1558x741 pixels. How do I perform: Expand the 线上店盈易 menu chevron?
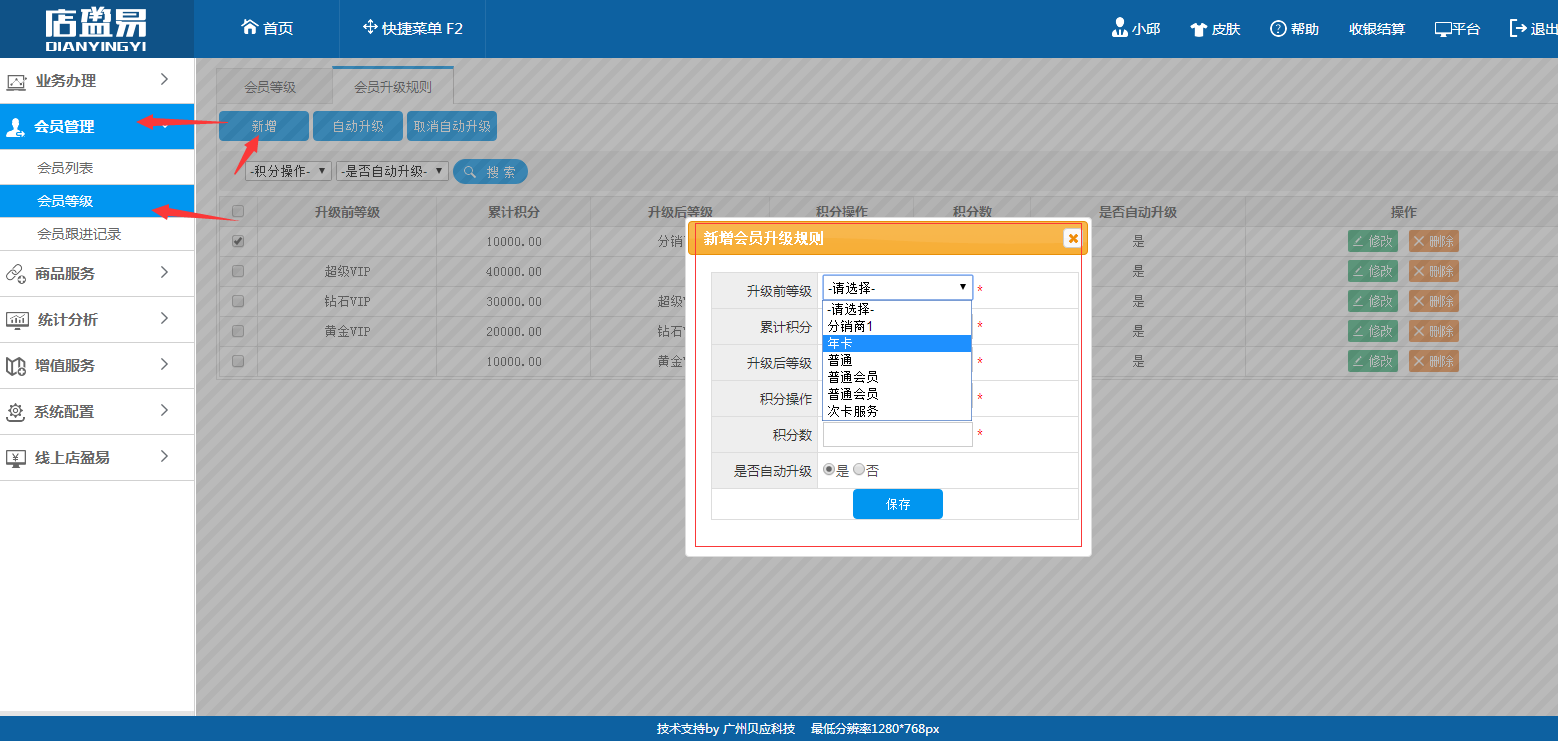164,456
